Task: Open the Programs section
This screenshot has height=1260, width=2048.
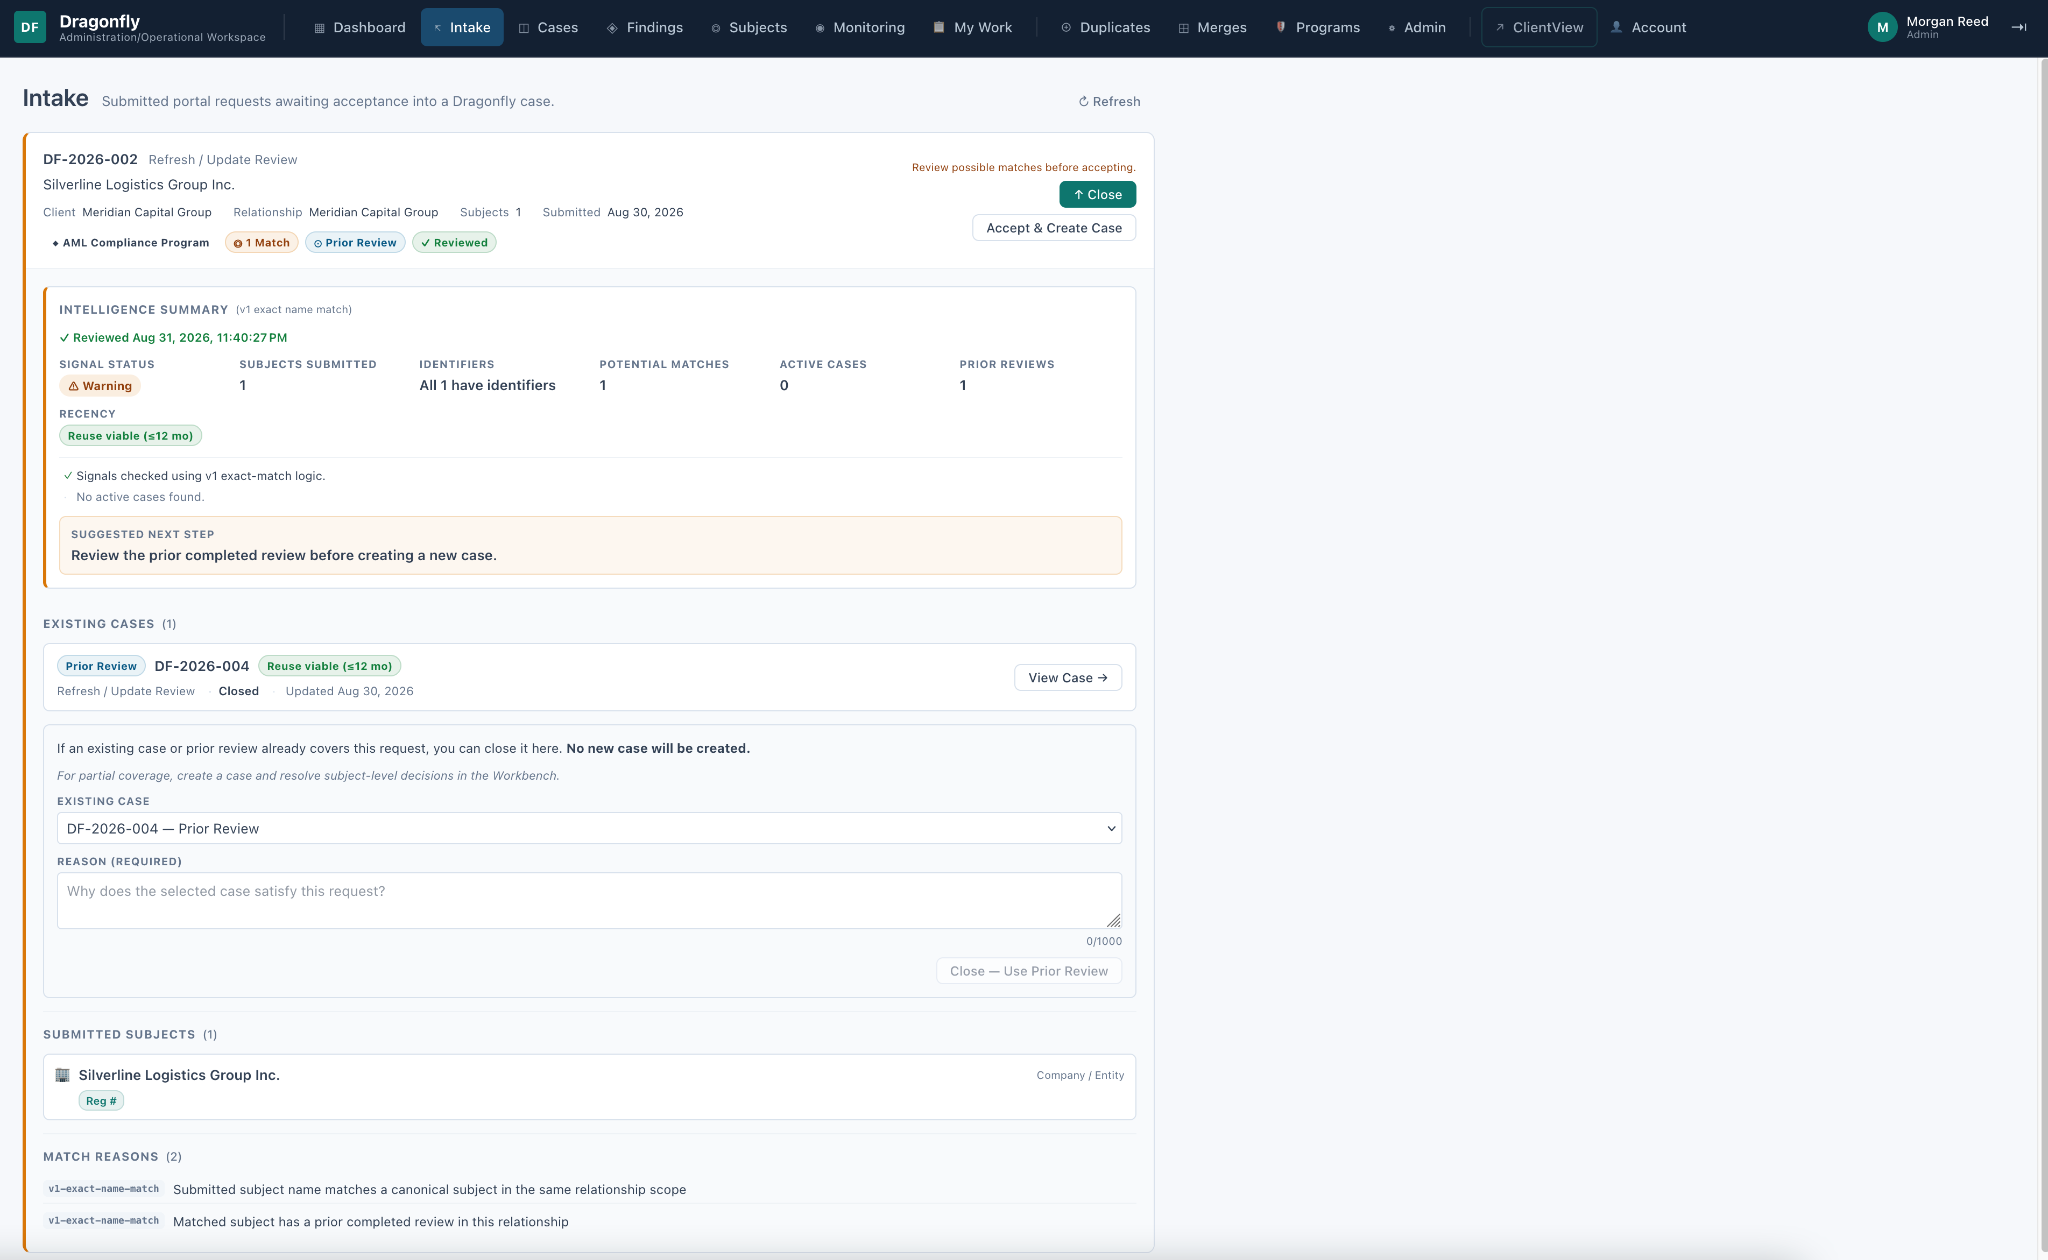Action: pyautogui.click(x=1318, y=28)
